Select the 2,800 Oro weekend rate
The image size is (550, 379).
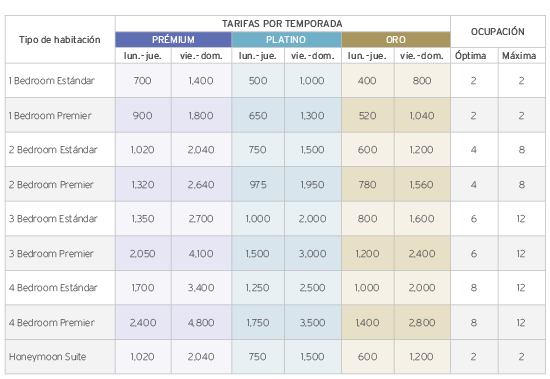[x=422, y=323]
